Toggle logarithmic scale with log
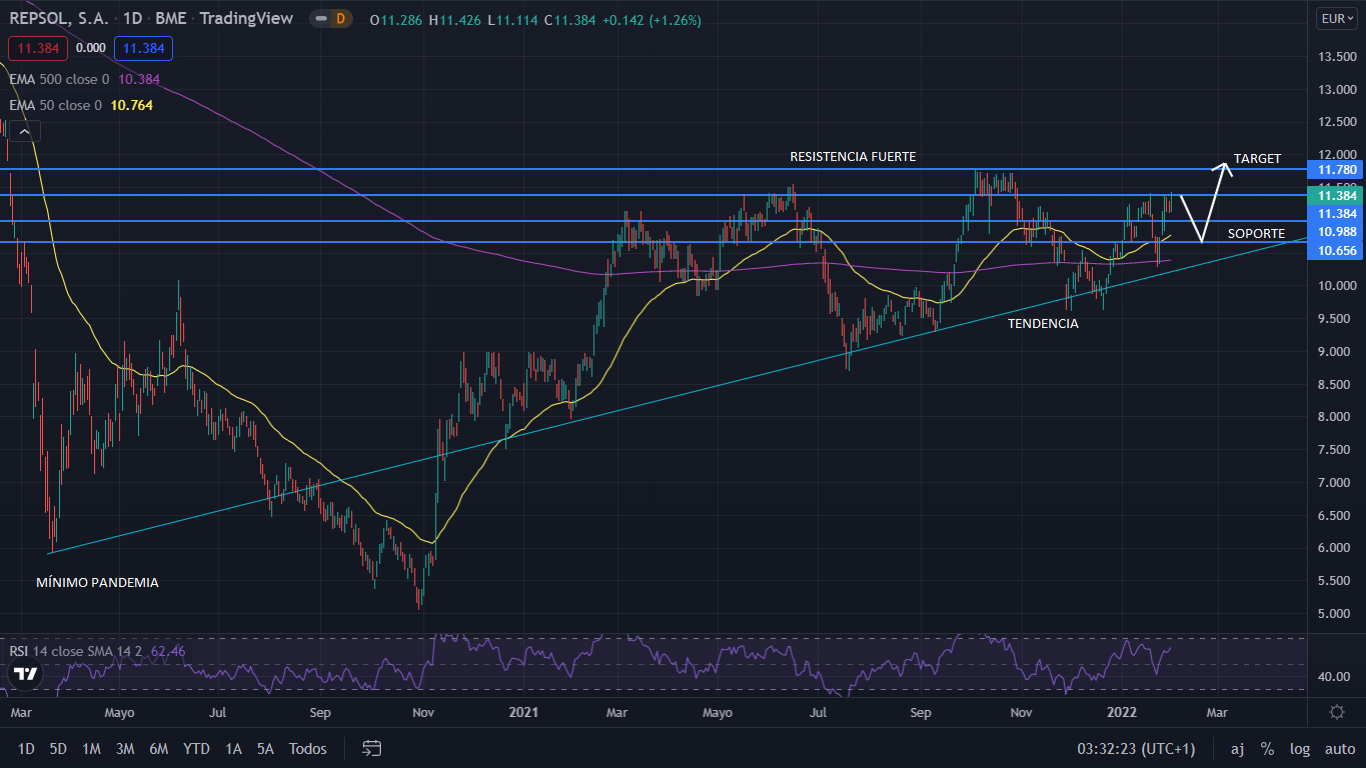Image resolution: width=1366 pixels, height=768 pixels. (1299, 749)
